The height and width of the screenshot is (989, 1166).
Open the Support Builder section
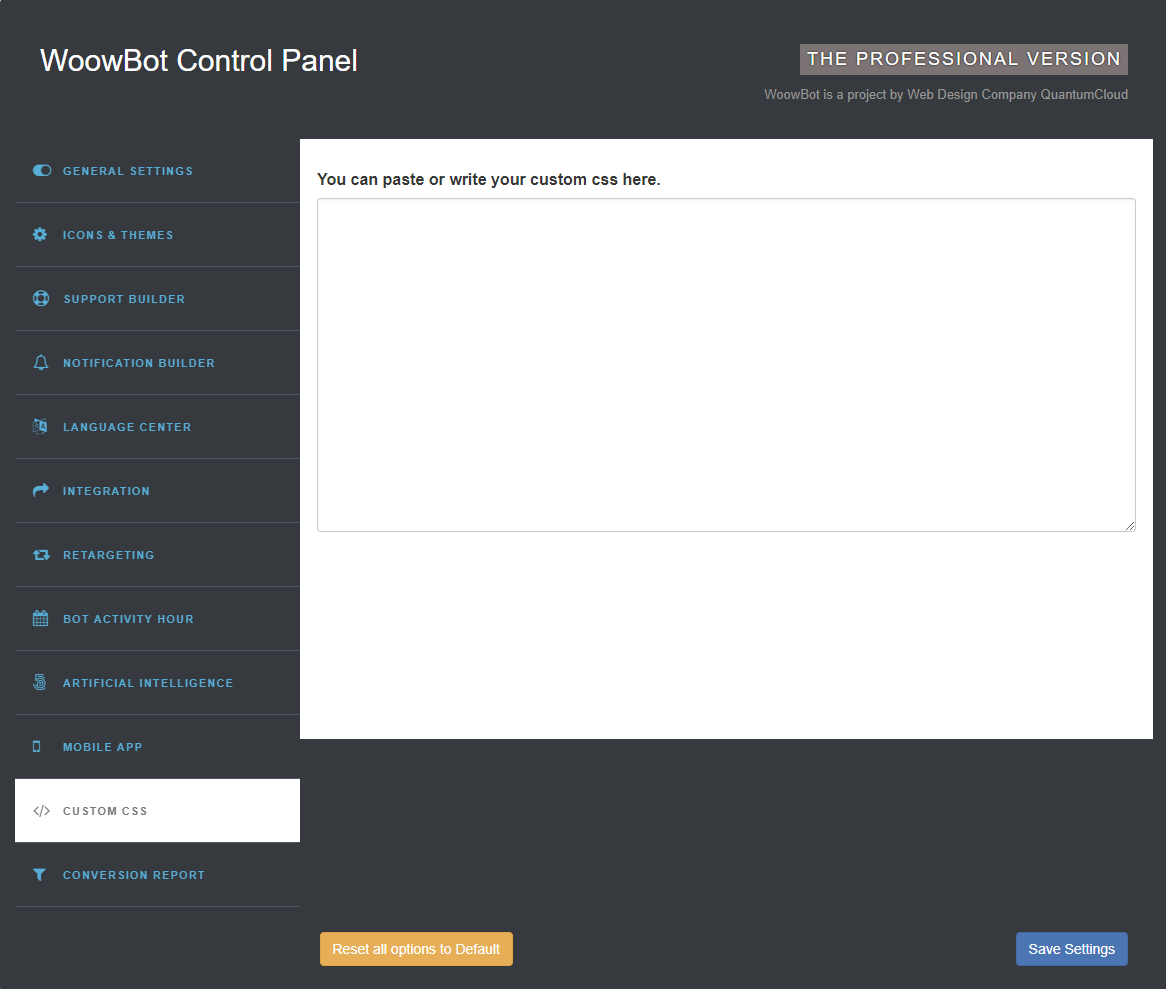click(x=157, y=299)
